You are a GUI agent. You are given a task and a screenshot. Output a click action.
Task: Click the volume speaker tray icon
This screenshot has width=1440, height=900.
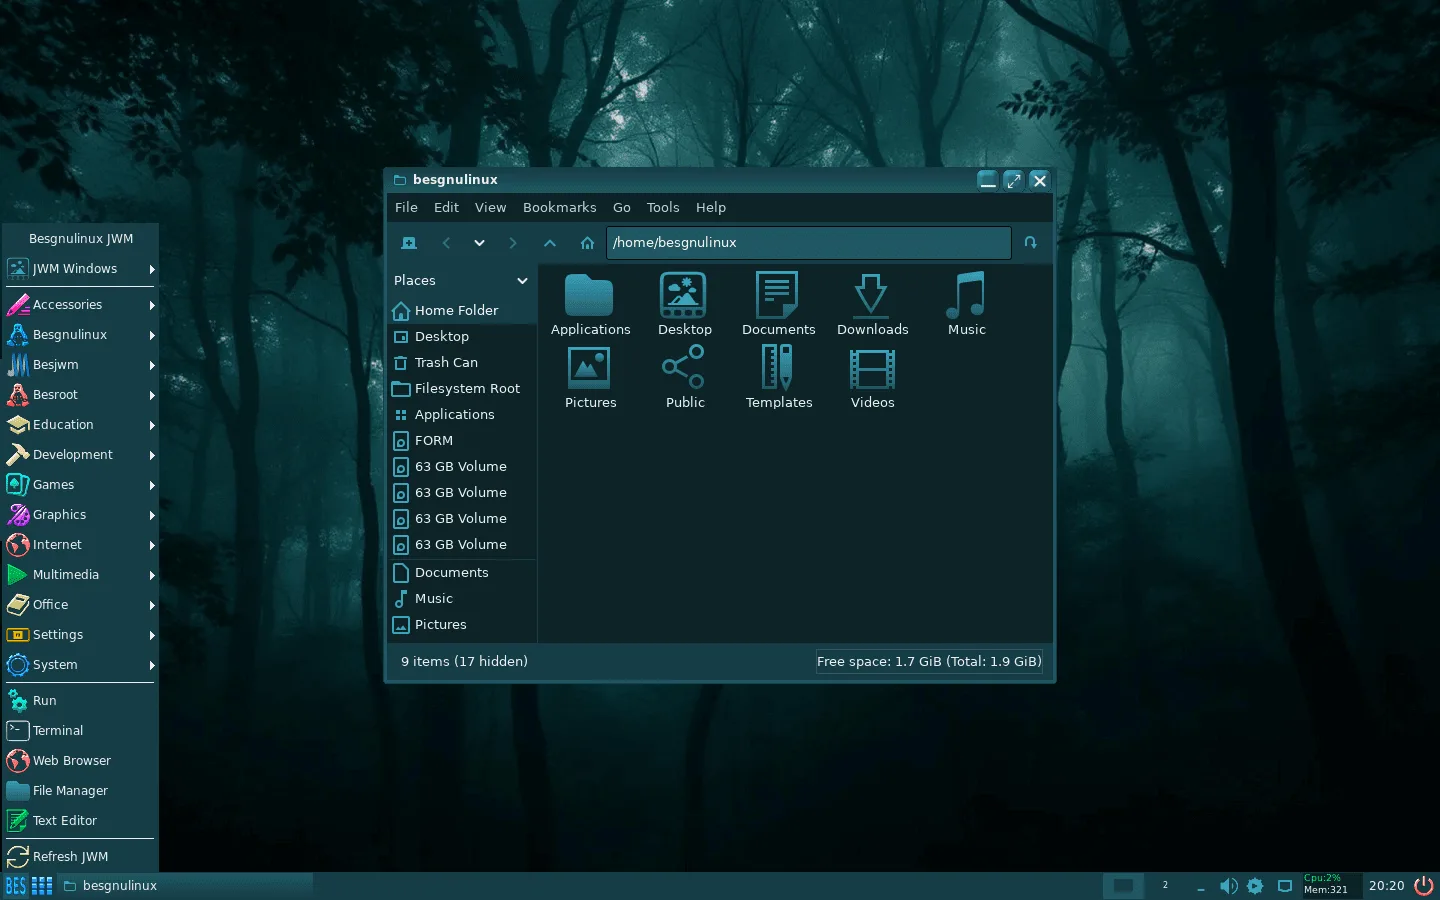[x=1228, y=886]
